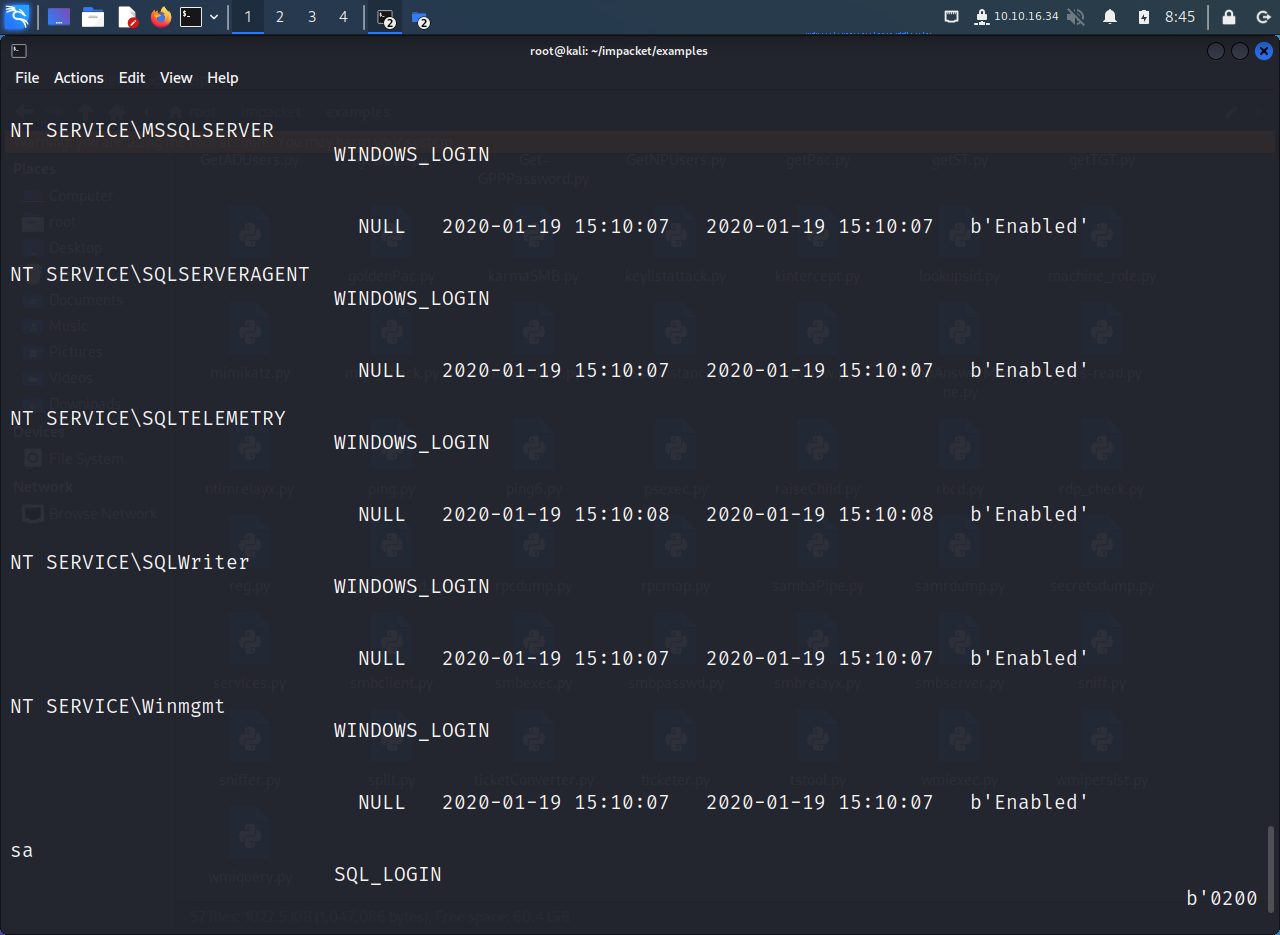
Task: Click b'Enabled' in the SQLTELEMETRY row
Action: pos(1029,515)
